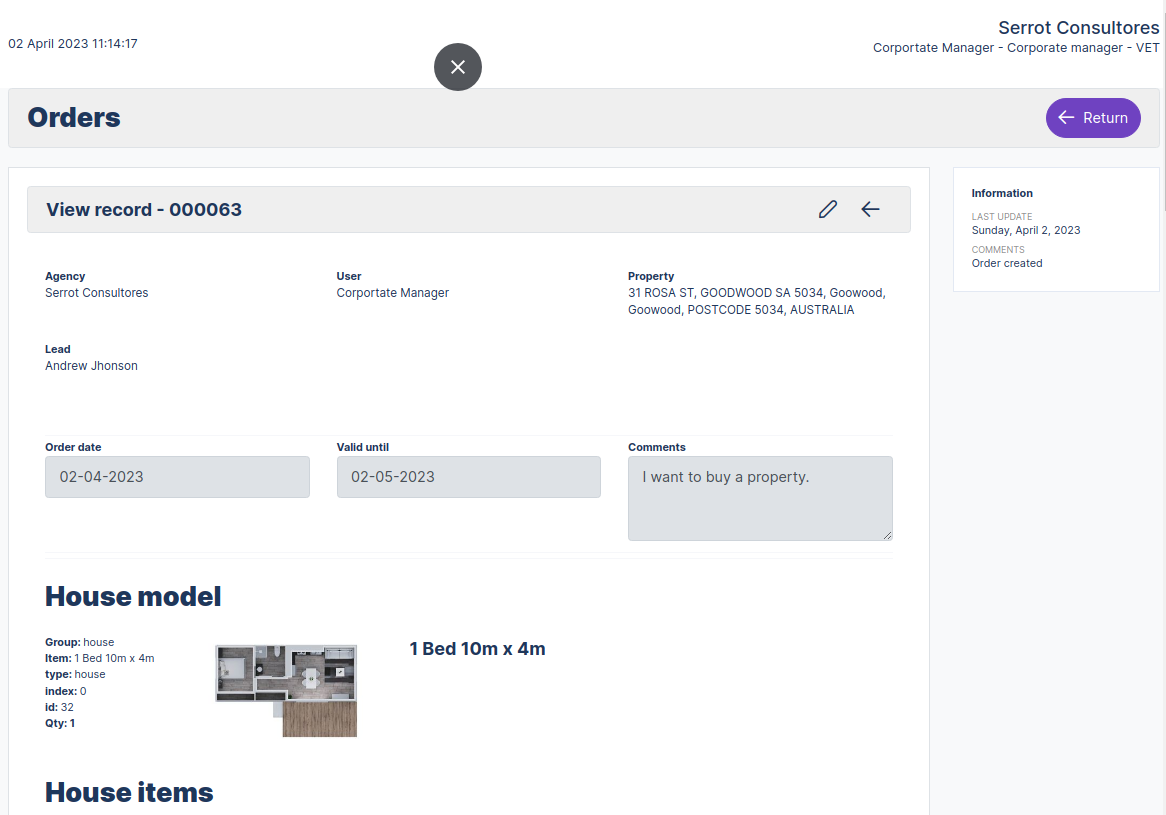The image size is (1166, 815).
Task: Click the close X icon at top
Action: (457, 66)
